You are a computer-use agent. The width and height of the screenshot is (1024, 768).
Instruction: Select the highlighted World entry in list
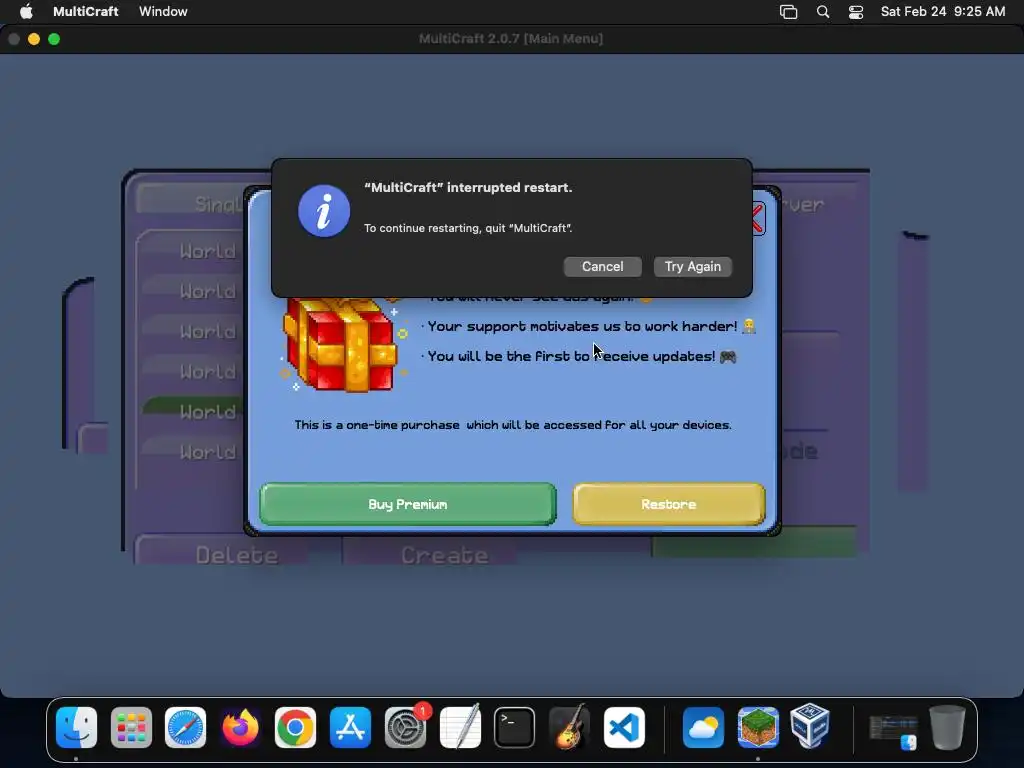point(193,411)
